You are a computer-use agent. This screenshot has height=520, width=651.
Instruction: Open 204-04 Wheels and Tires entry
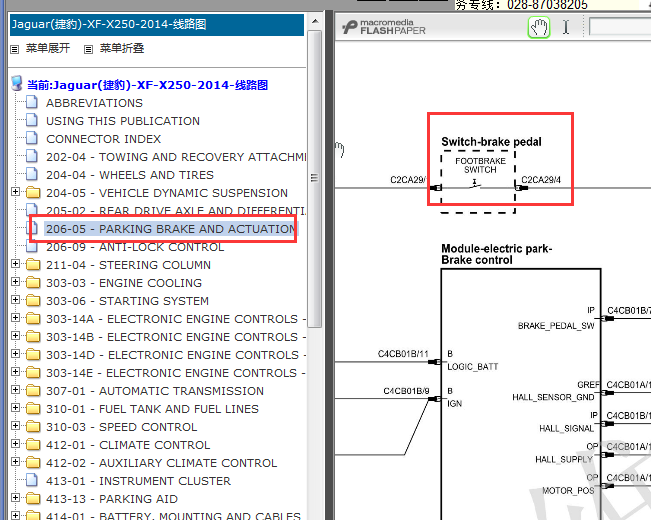pyautogui.click(x=130, y=175)
